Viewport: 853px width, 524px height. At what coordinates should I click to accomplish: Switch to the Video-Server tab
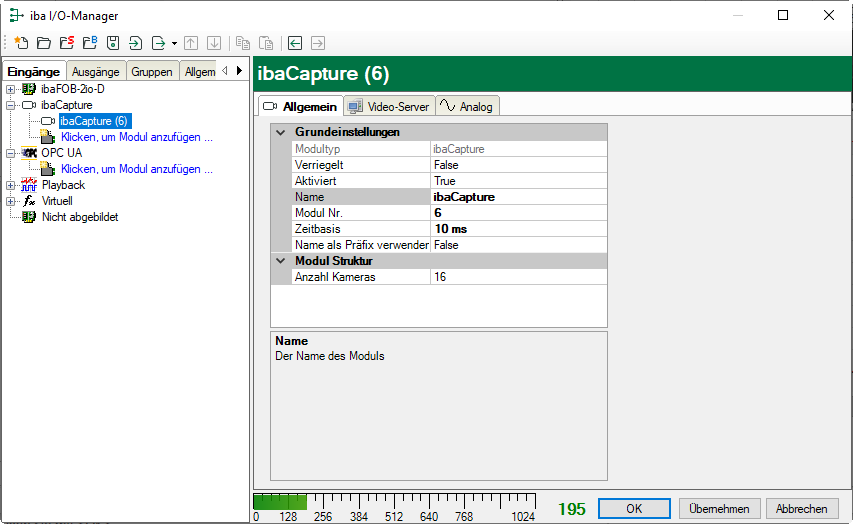point(389,106)
